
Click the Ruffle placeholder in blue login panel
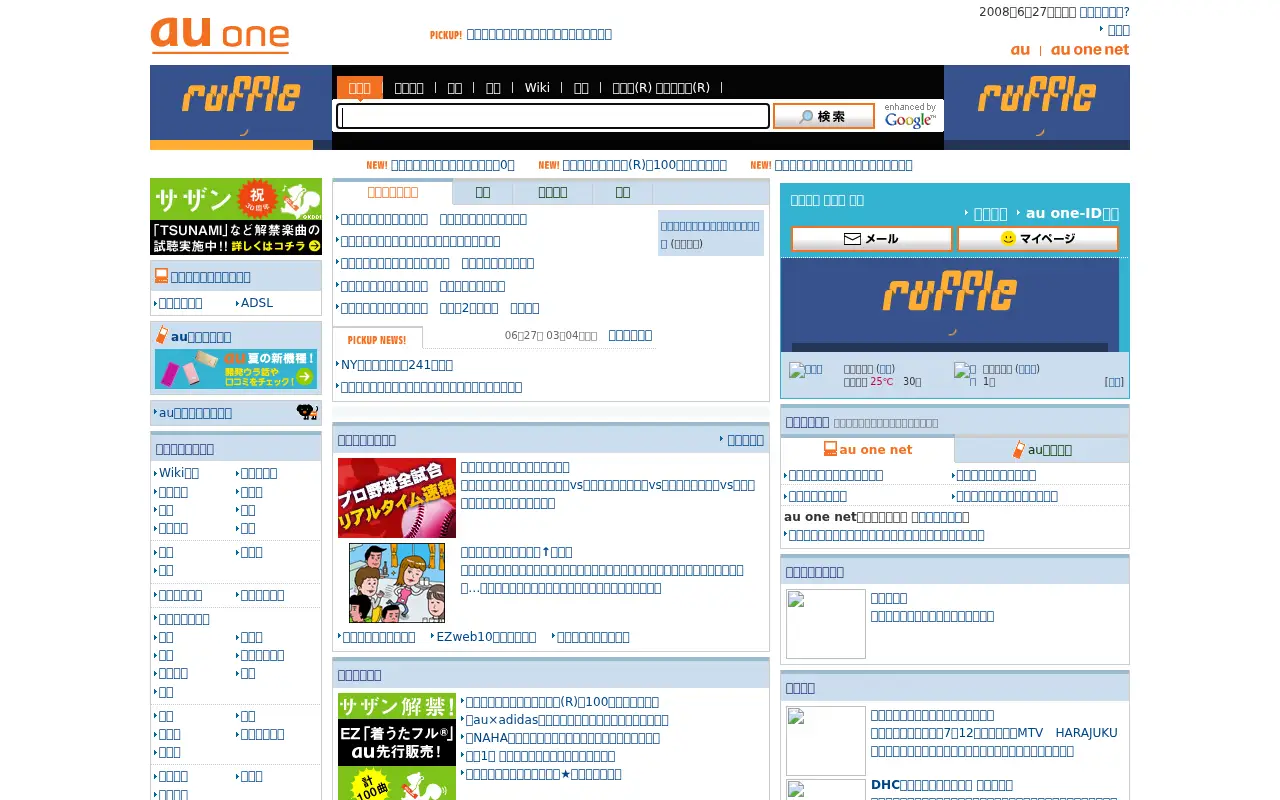(x=950, y=305)
